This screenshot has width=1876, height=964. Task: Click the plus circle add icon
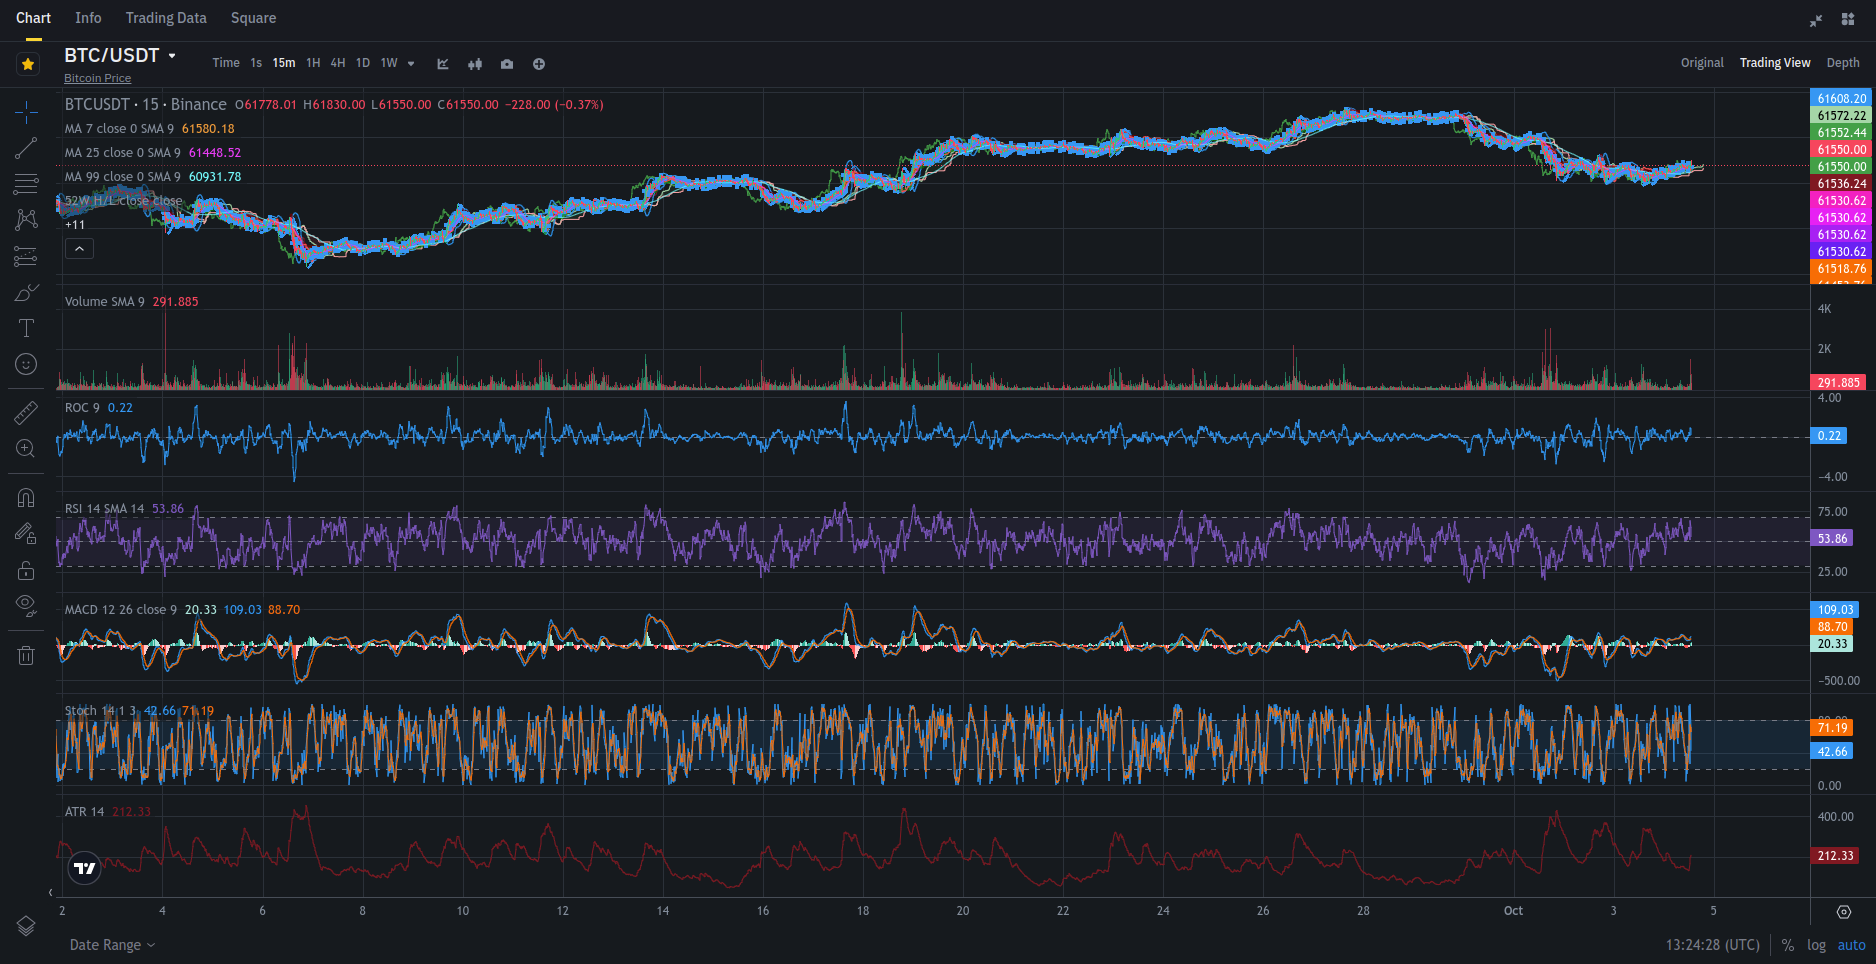click(x=539, y=64)
